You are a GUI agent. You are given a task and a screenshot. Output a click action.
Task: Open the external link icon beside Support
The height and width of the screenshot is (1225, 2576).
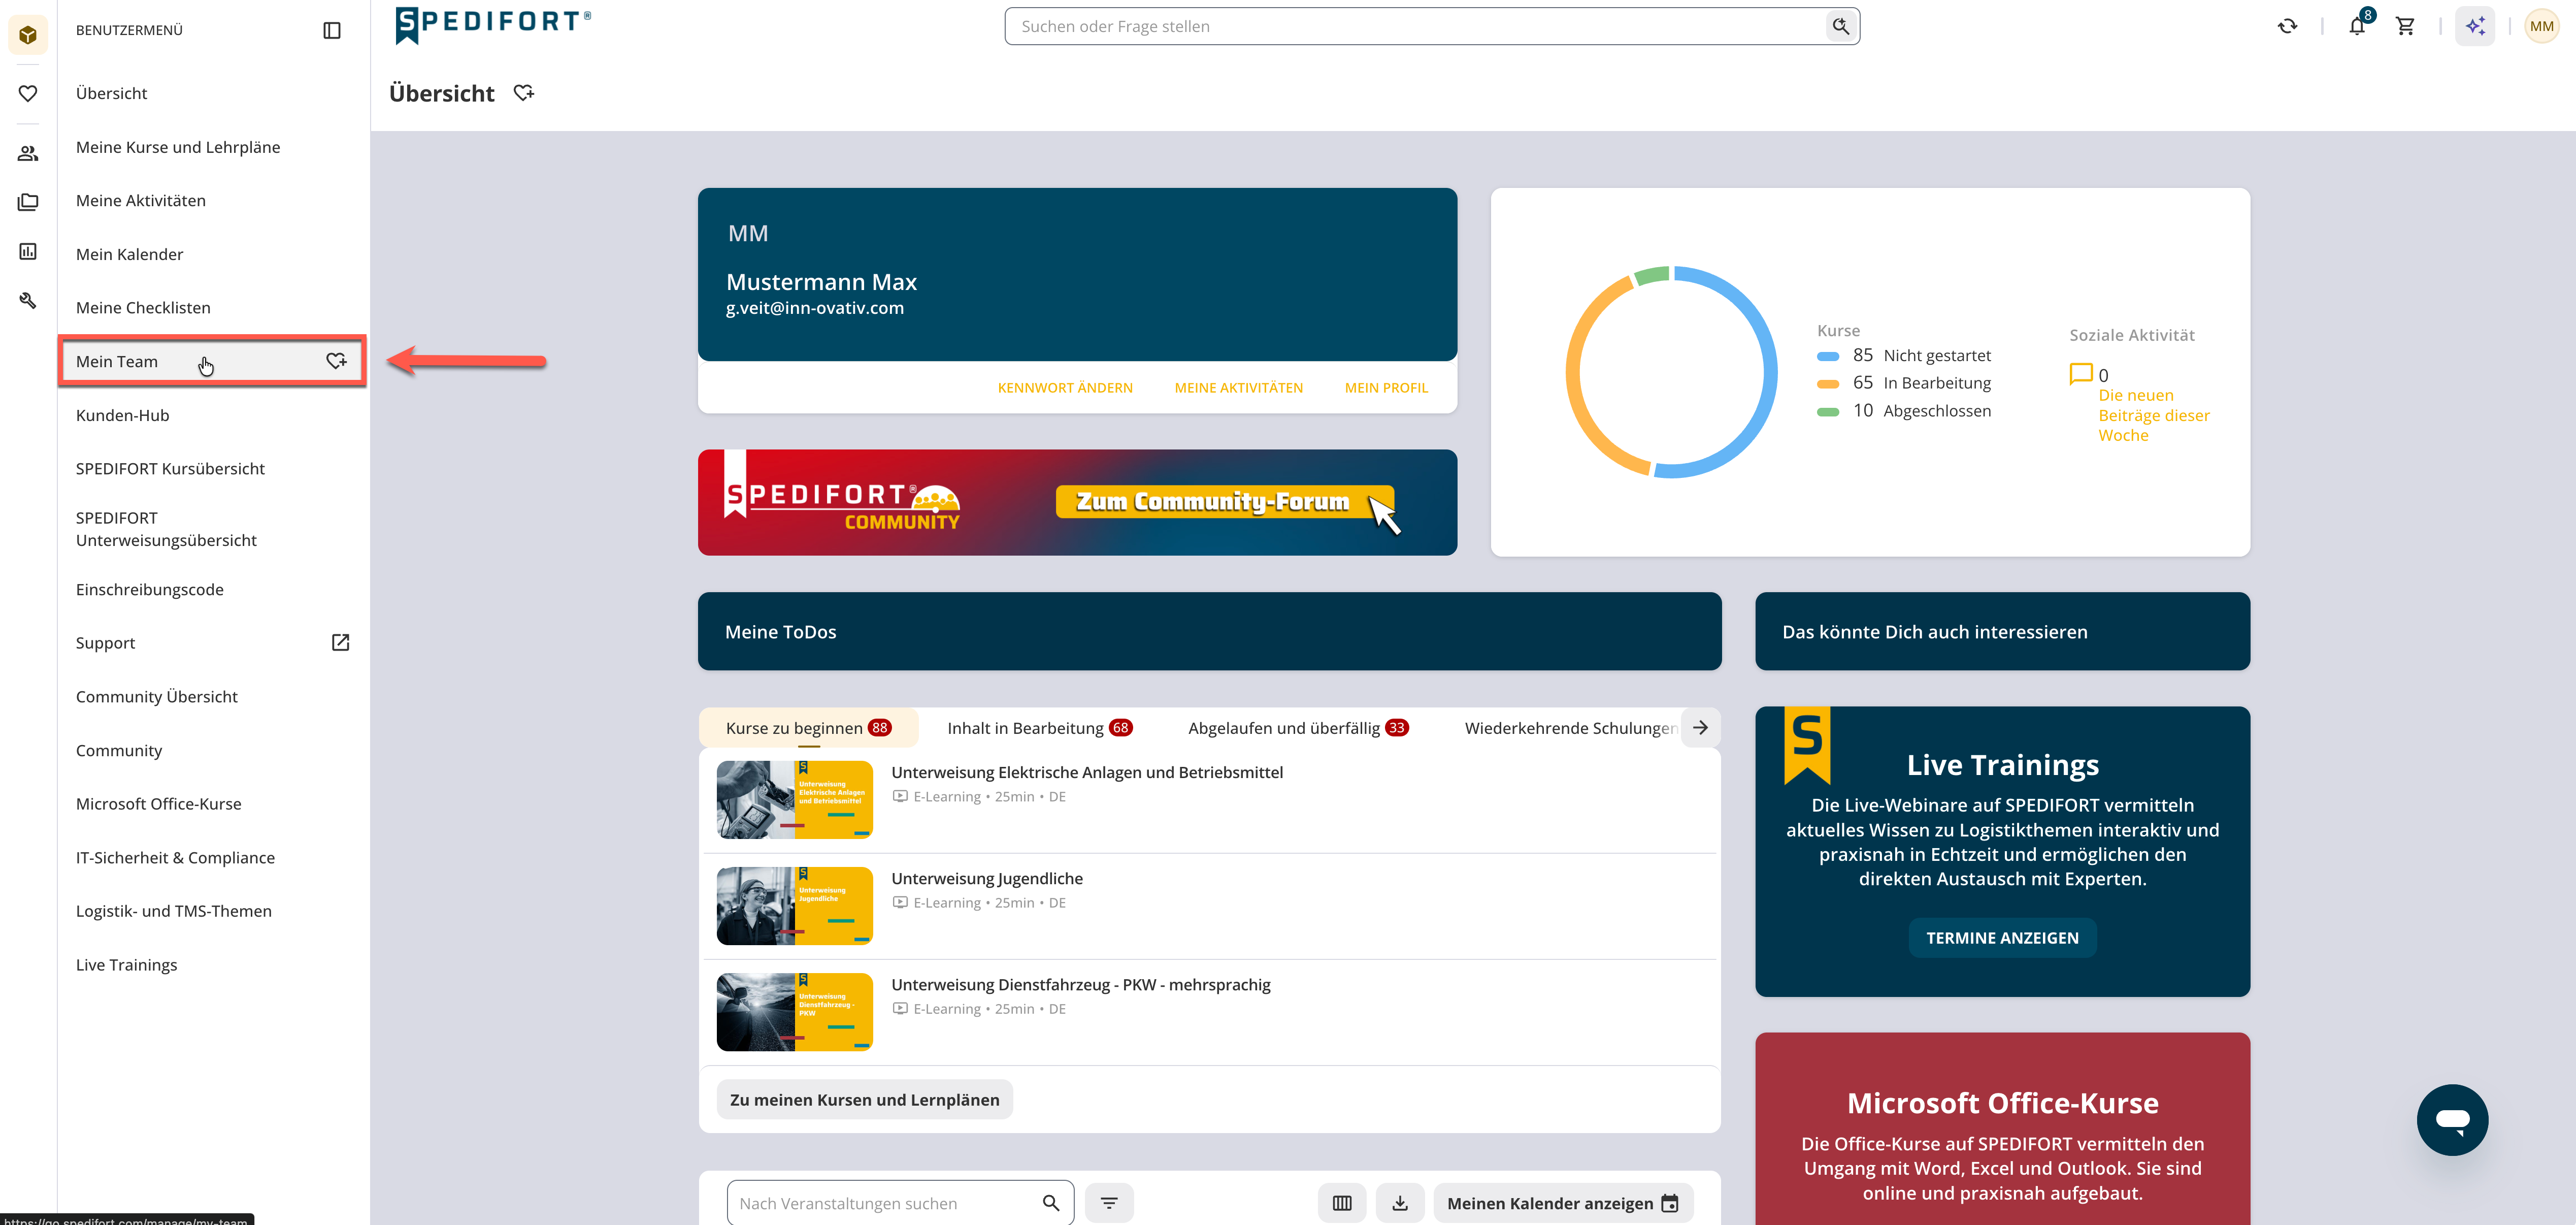pyautogui.click(x=340, y=642)
